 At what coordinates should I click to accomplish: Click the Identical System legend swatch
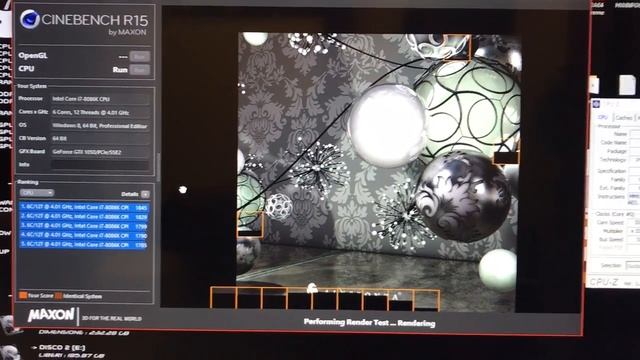[x=58, y=296]
